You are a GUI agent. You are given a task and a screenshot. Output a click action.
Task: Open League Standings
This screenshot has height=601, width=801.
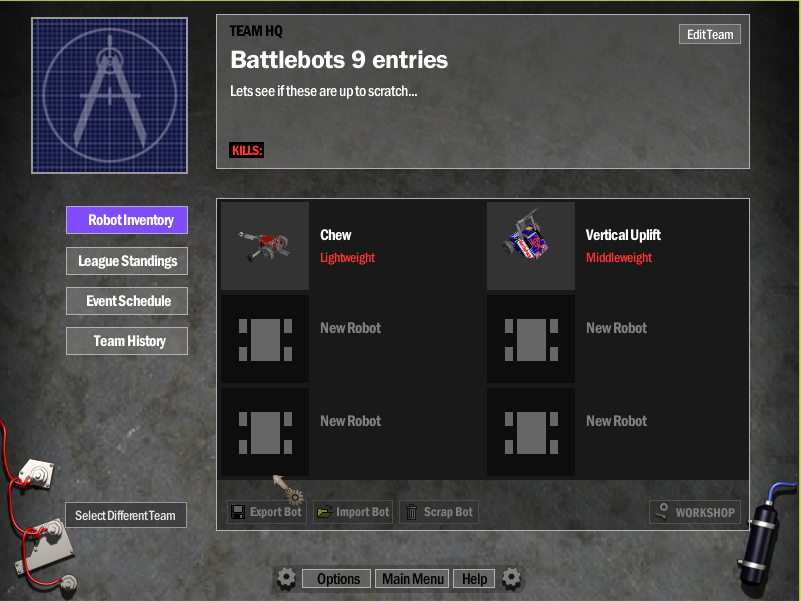[127, 261]
